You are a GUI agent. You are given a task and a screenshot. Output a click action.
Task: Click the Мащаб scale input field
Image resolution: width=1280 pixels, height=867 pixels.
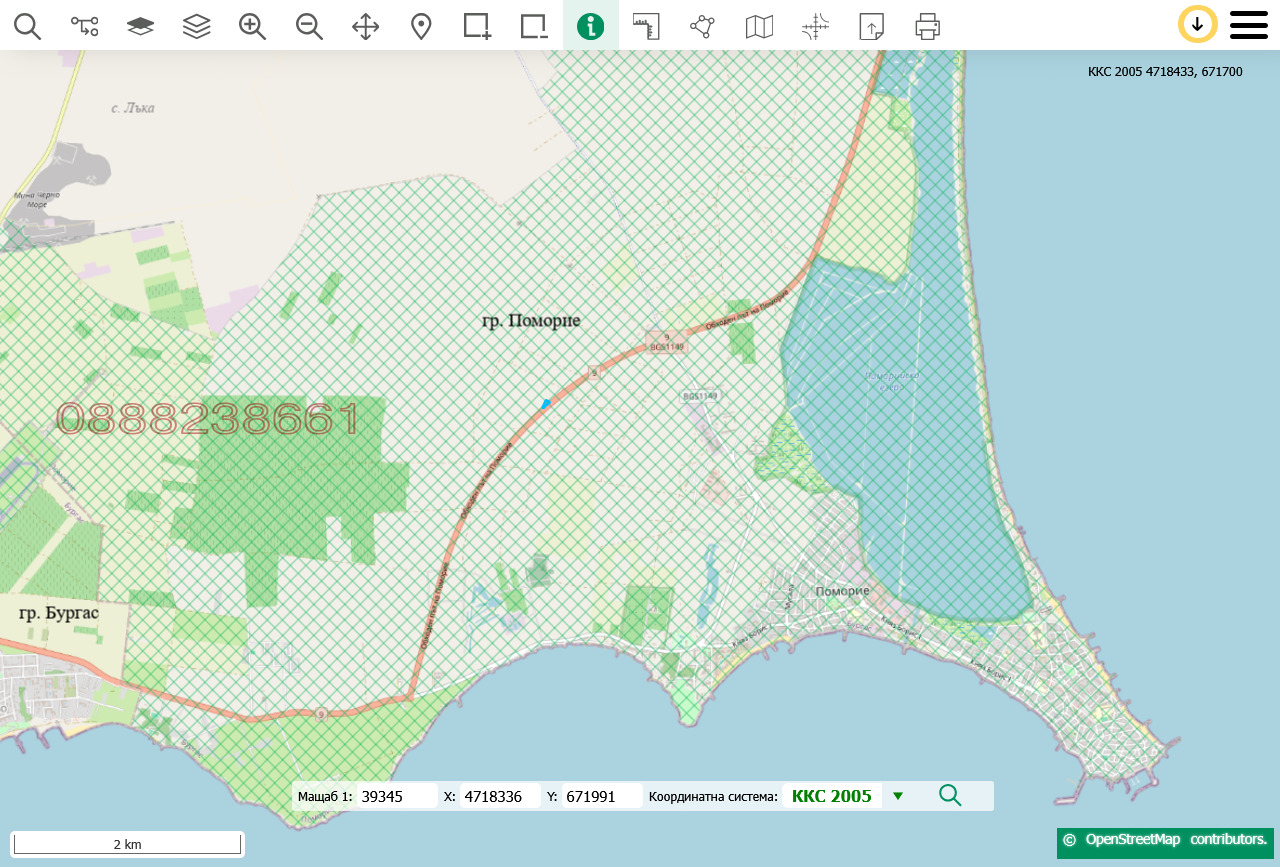tap(396, 796)
